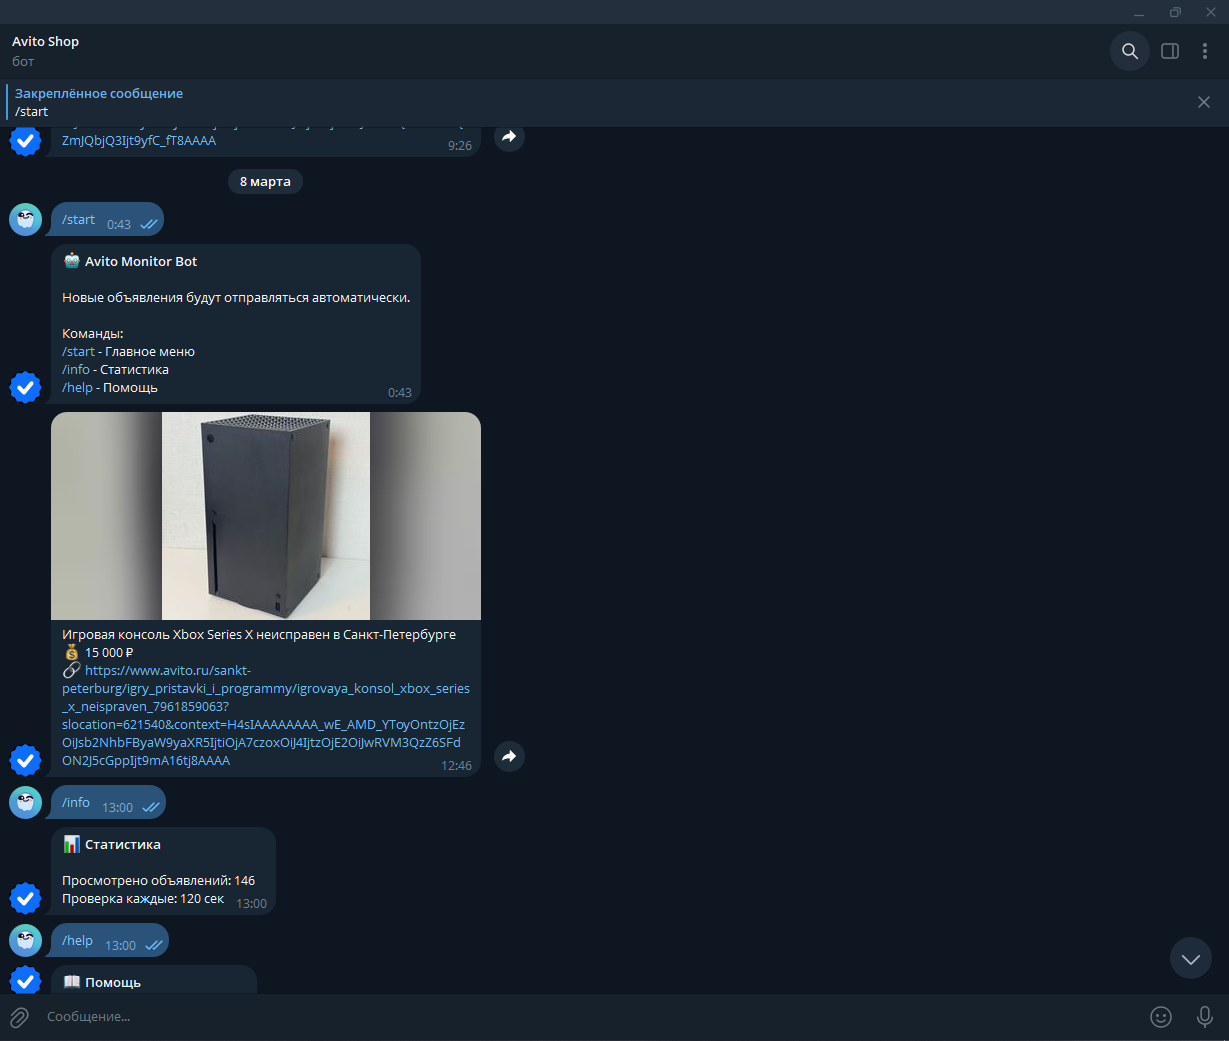Click the 'Помощь' heading at the bottom

113,983
